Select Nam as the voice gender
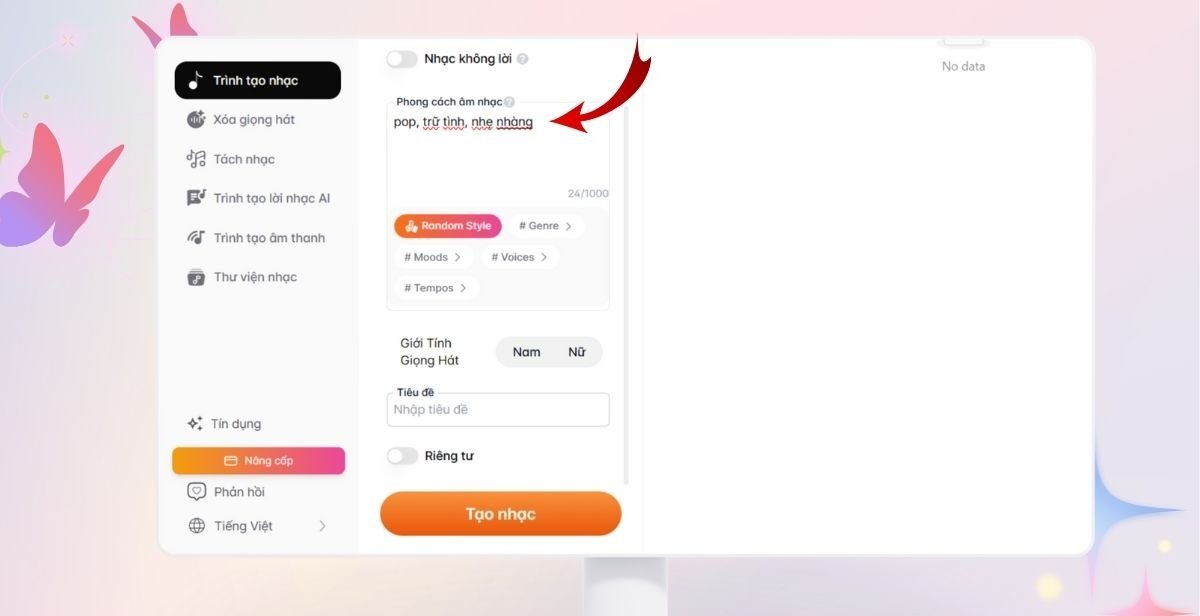Image resolution: width=1200 pixels, height=616 pixels. point(526,352)
